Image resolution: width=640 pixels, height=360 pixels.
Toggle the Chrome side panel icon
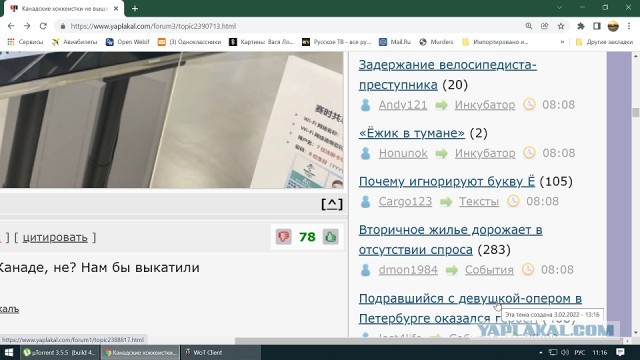597,26
